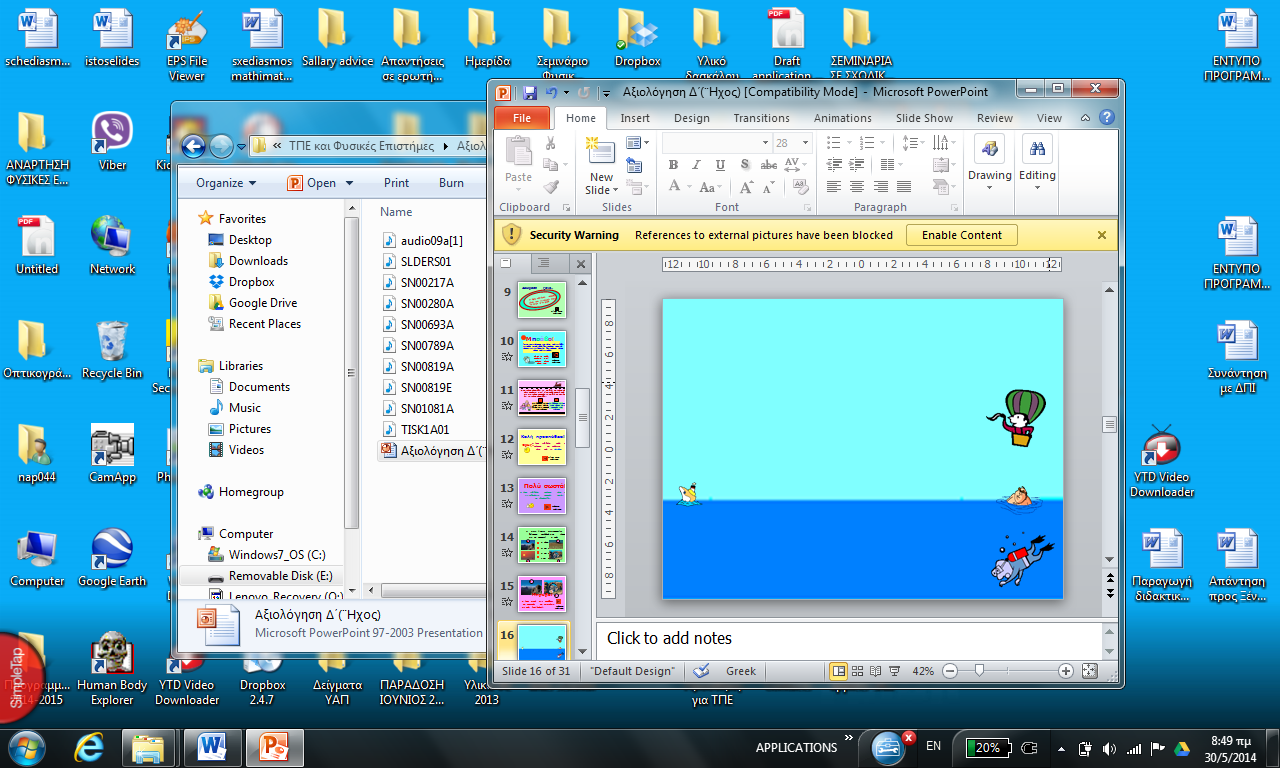Select slide 12 thumbnail

point(542,446)
